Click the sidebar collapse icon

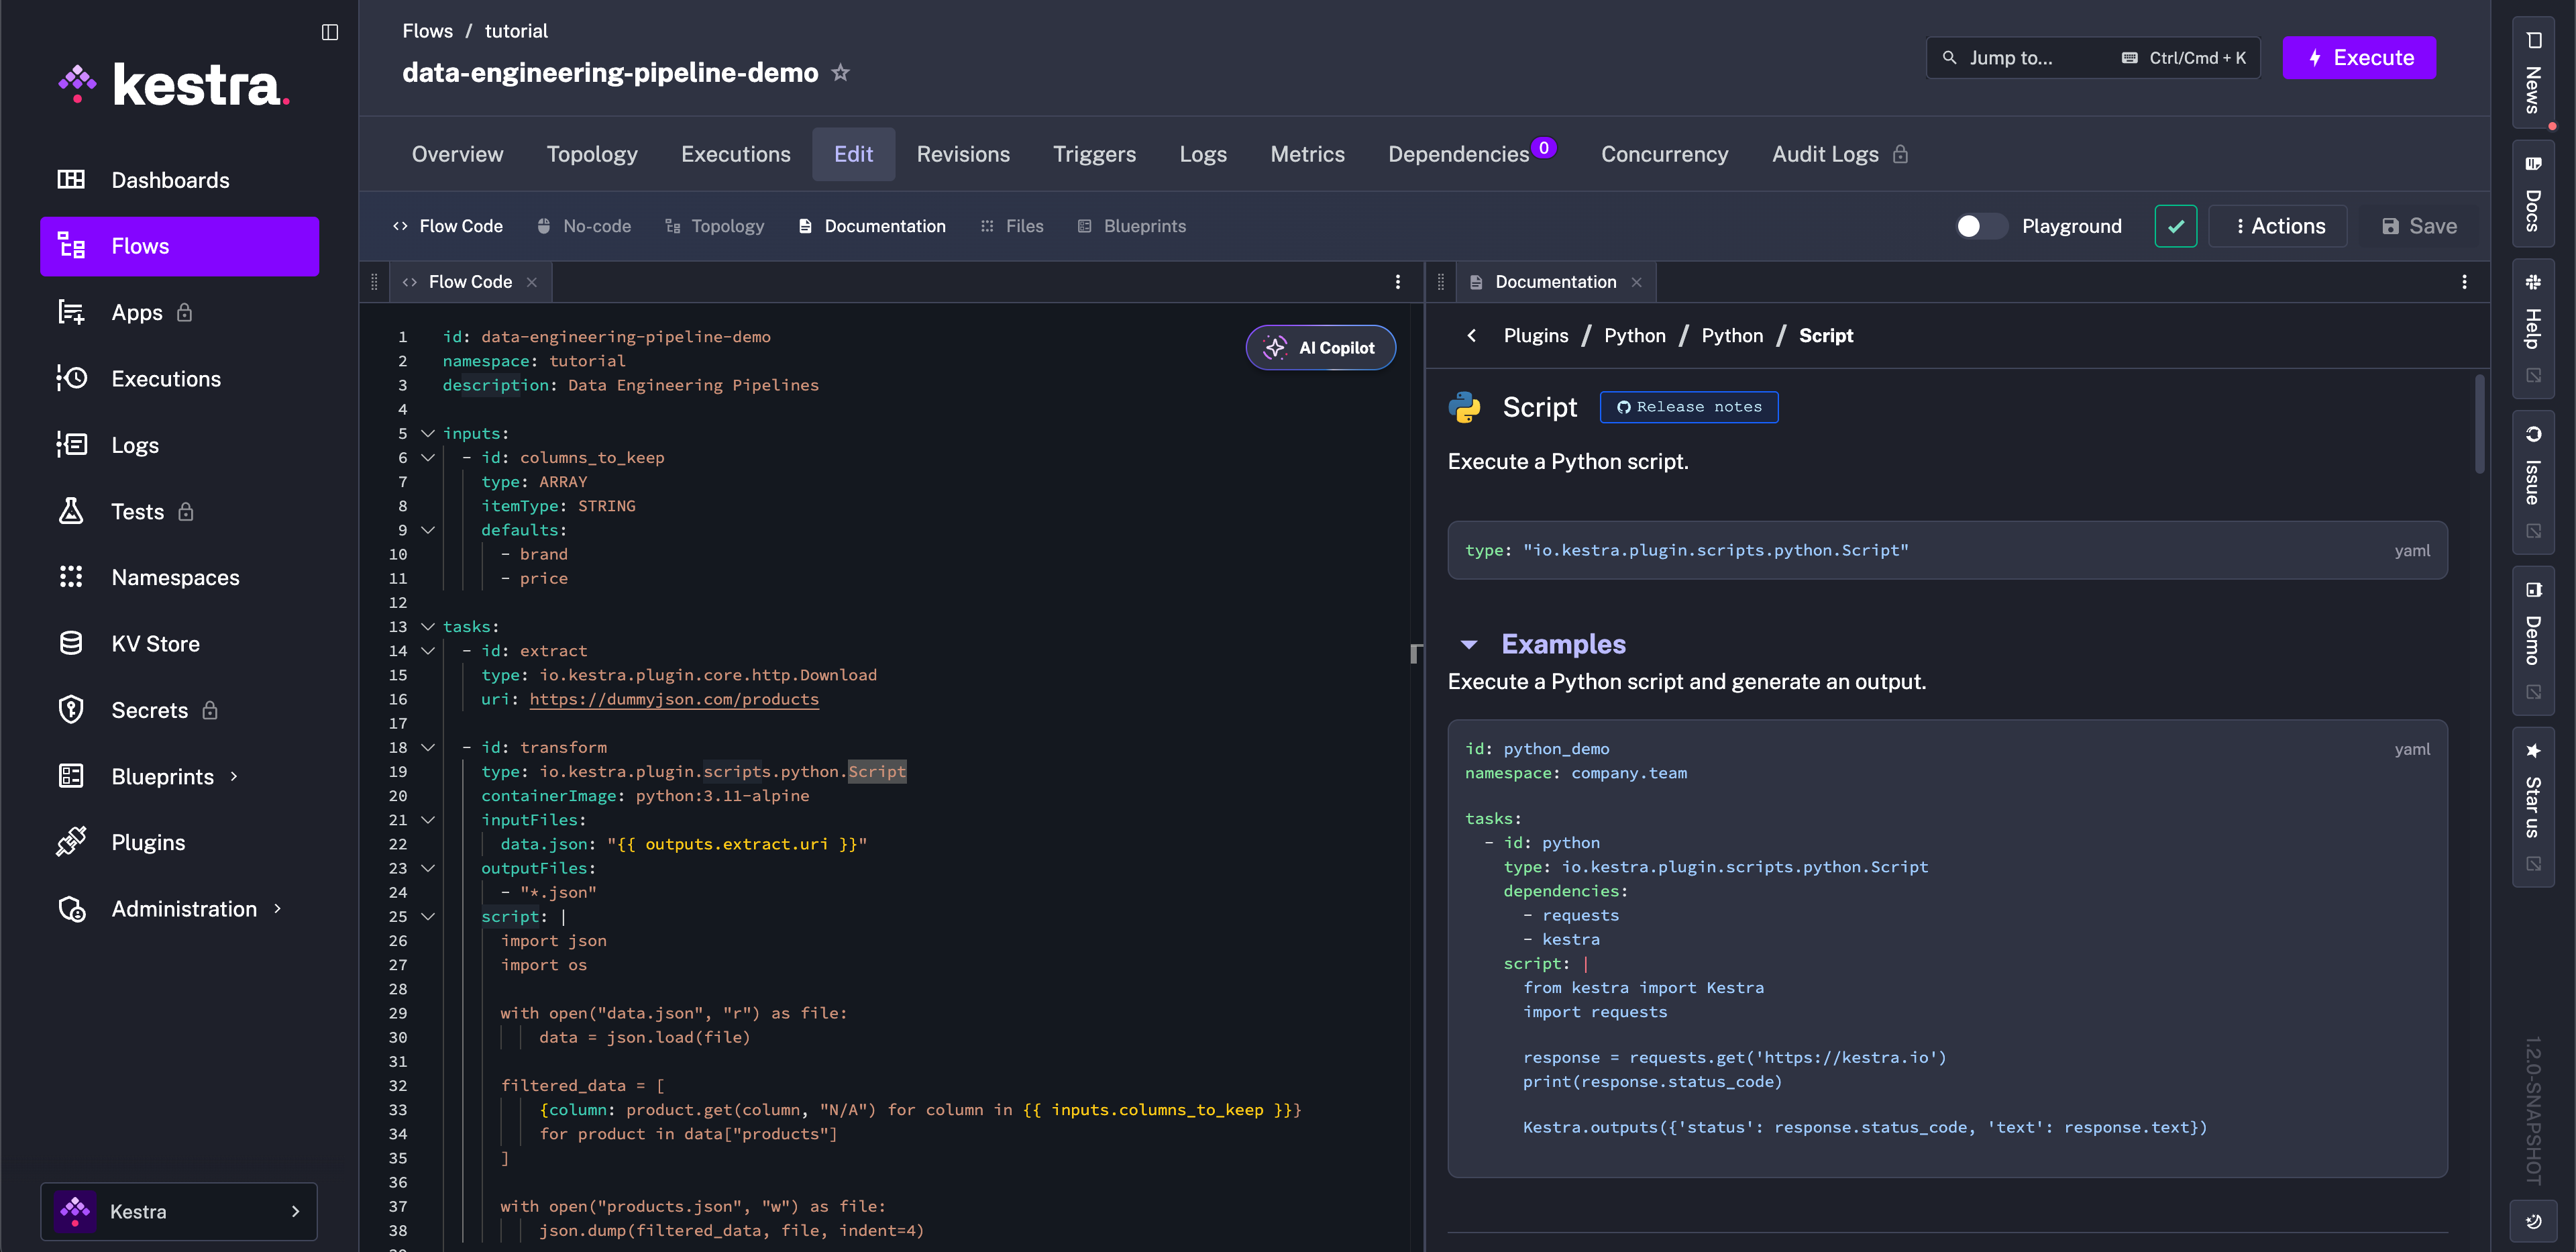click(x=329, y=32)
